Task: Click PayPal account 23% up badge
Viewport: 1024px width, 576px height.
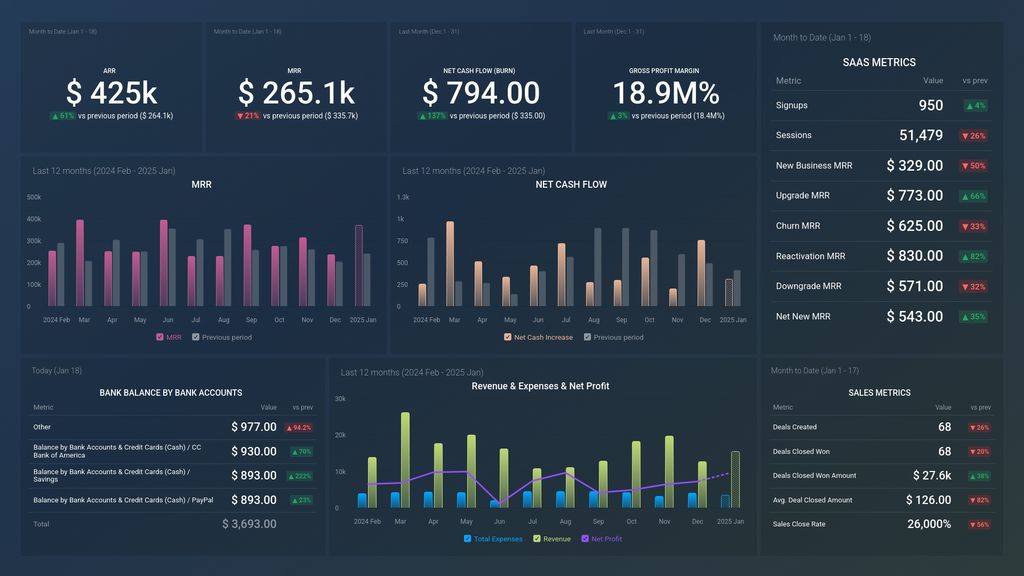Action: pyautogui.click(x=301, y=500)
